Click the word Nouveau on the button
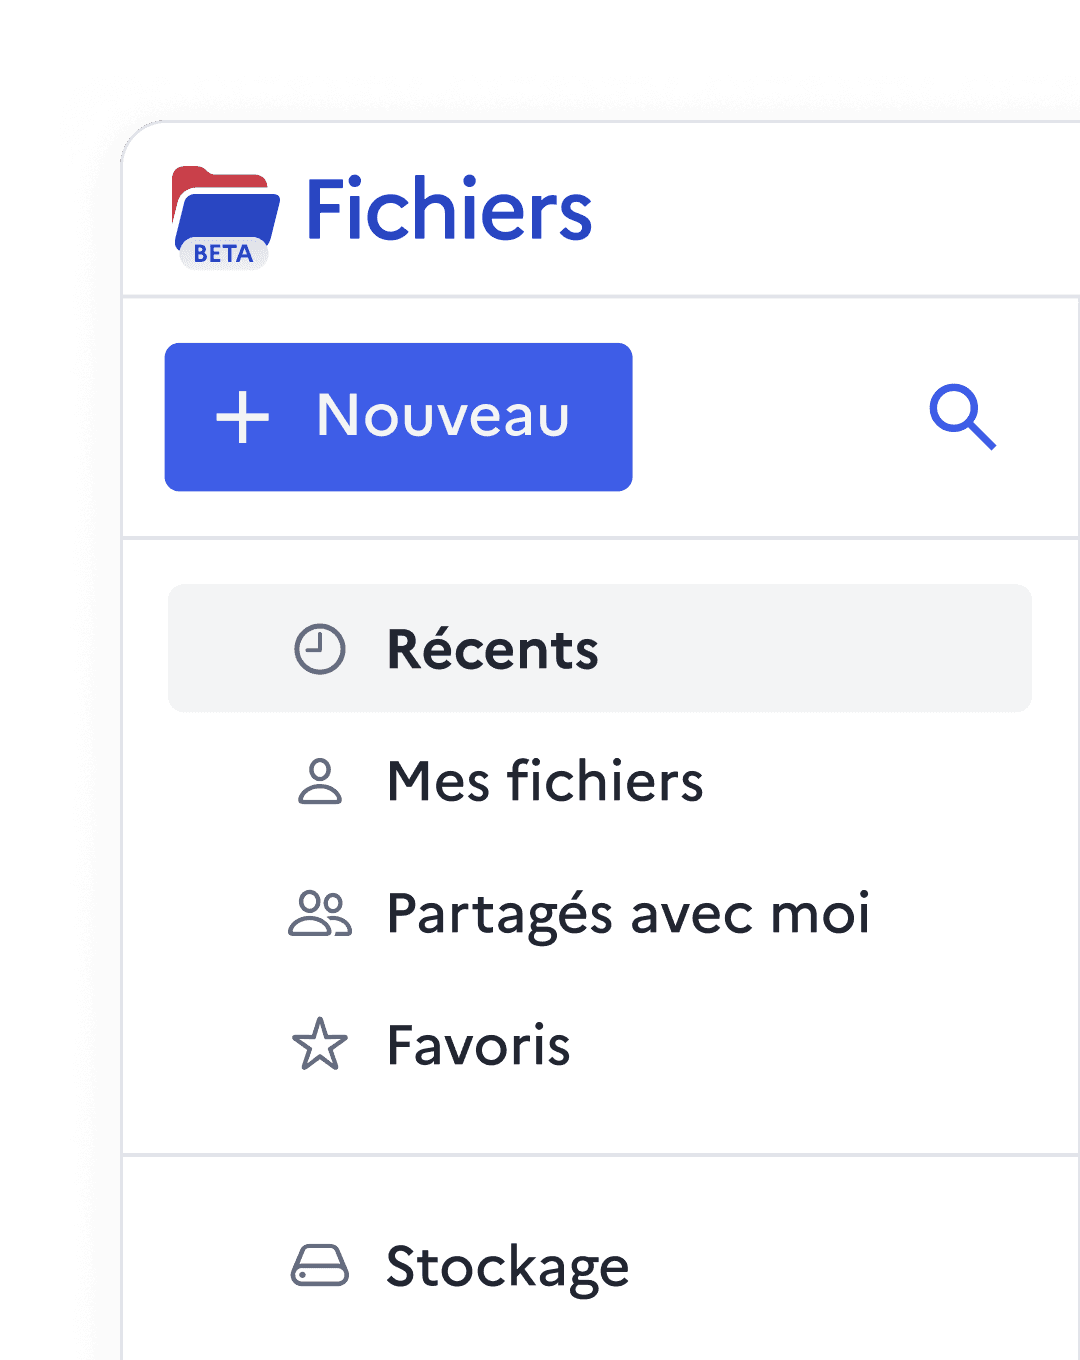Screen dimensions: 1080x1360 443,416
